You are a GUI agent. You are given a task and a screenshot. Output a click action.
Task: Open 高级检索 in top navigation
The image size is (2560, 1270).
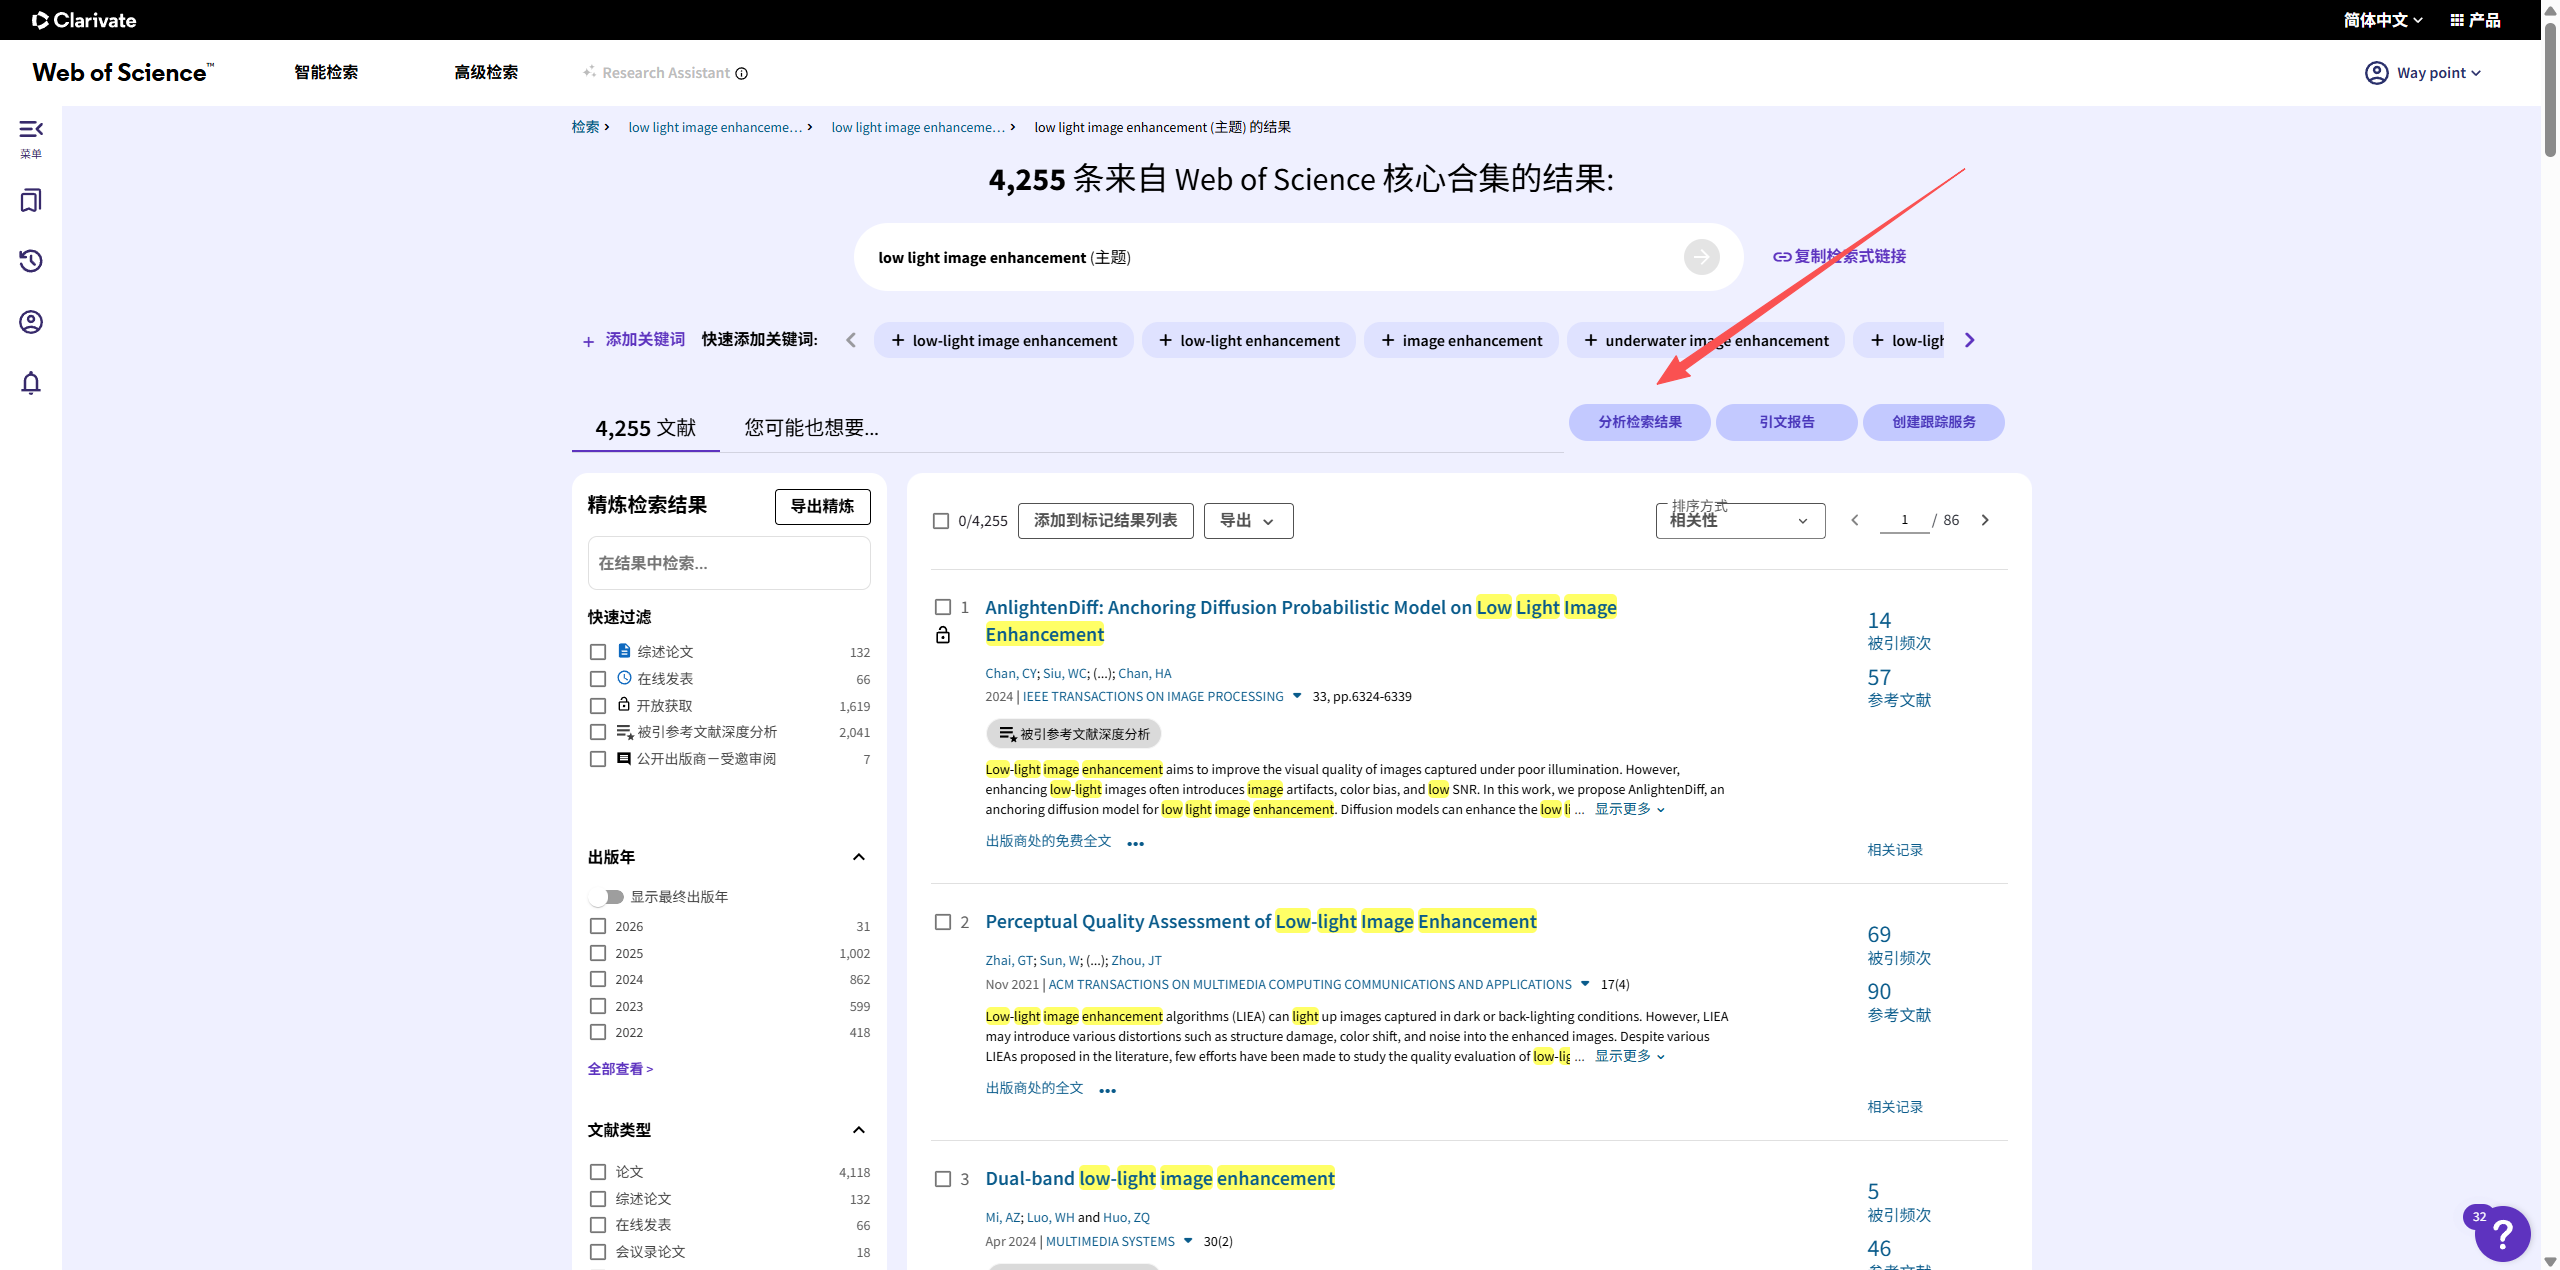click(486, 72)
